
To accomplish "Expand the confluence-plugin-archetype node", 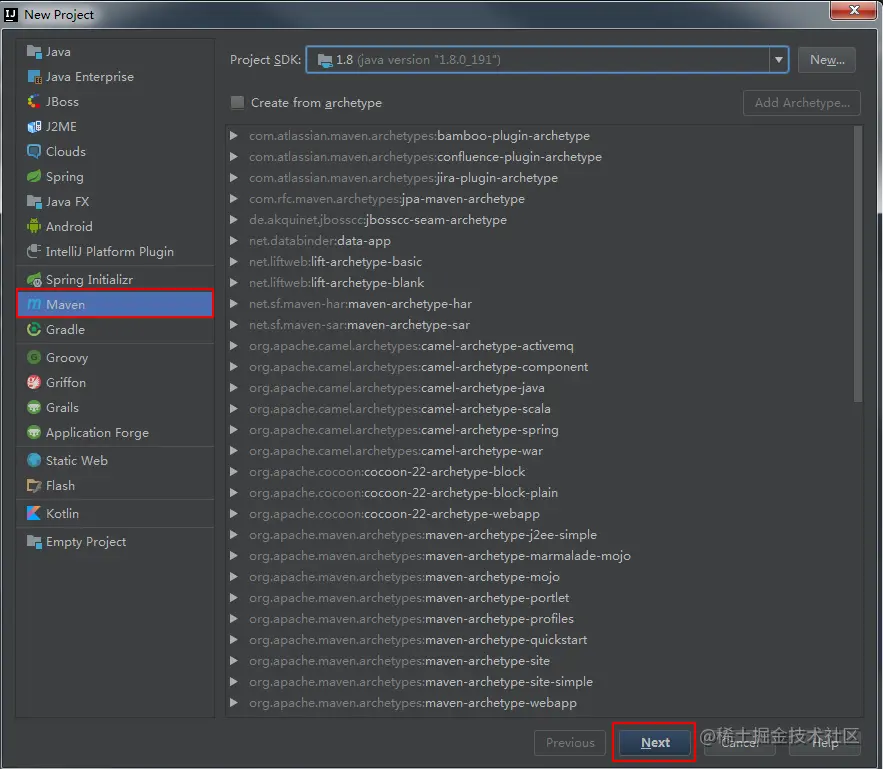I will pyautogui.click(x=234, y=157).
